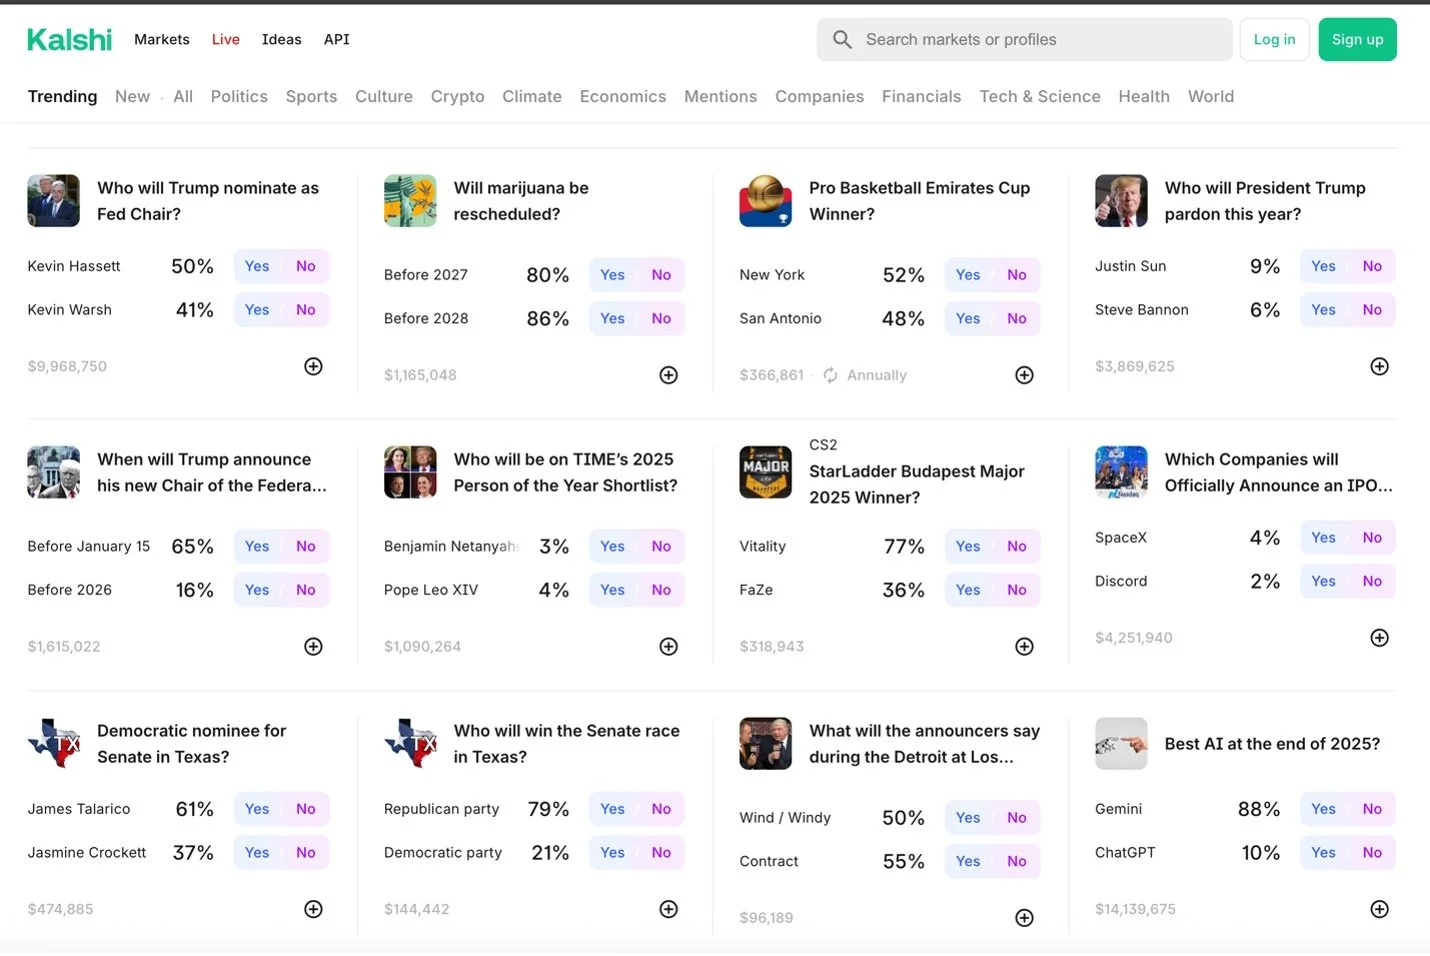Open Best AI hands thumbnail

[1121, 743]
